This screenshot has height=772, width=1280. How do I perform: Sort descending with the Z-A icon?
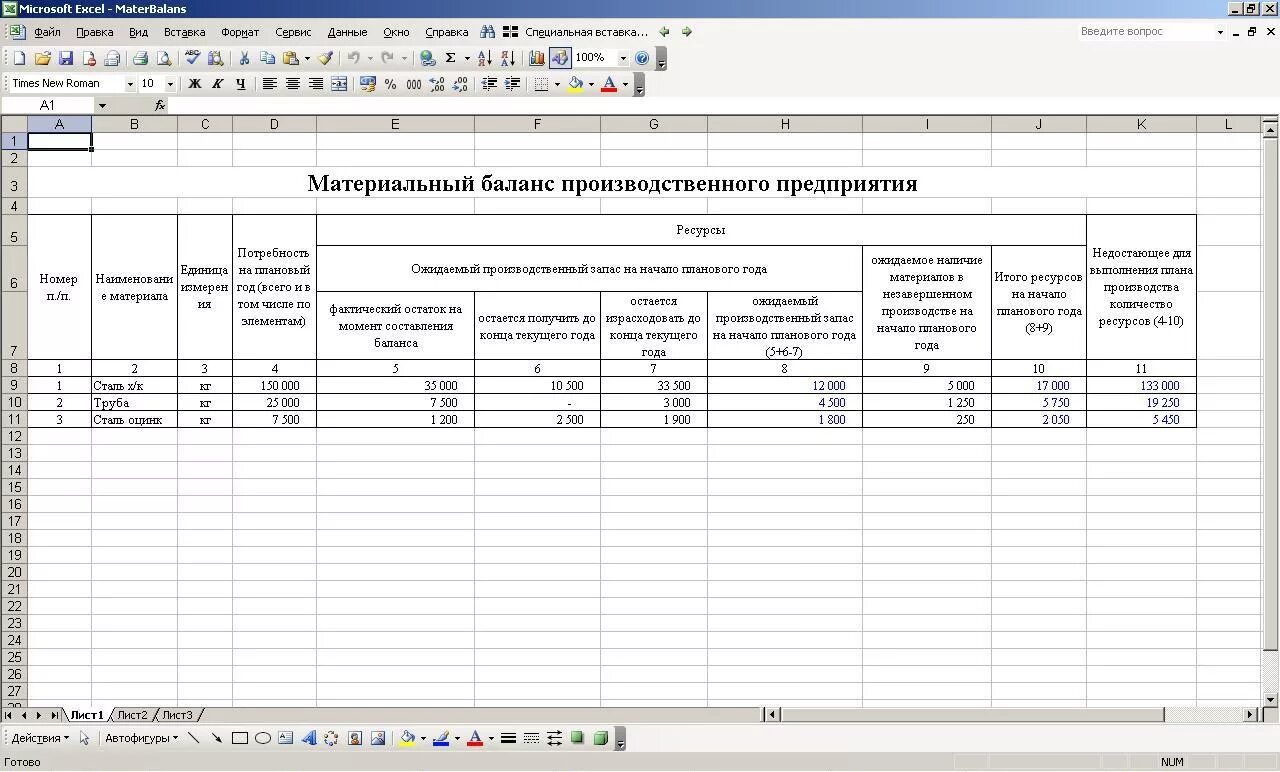pyautogui.click(x=508, y=58)
